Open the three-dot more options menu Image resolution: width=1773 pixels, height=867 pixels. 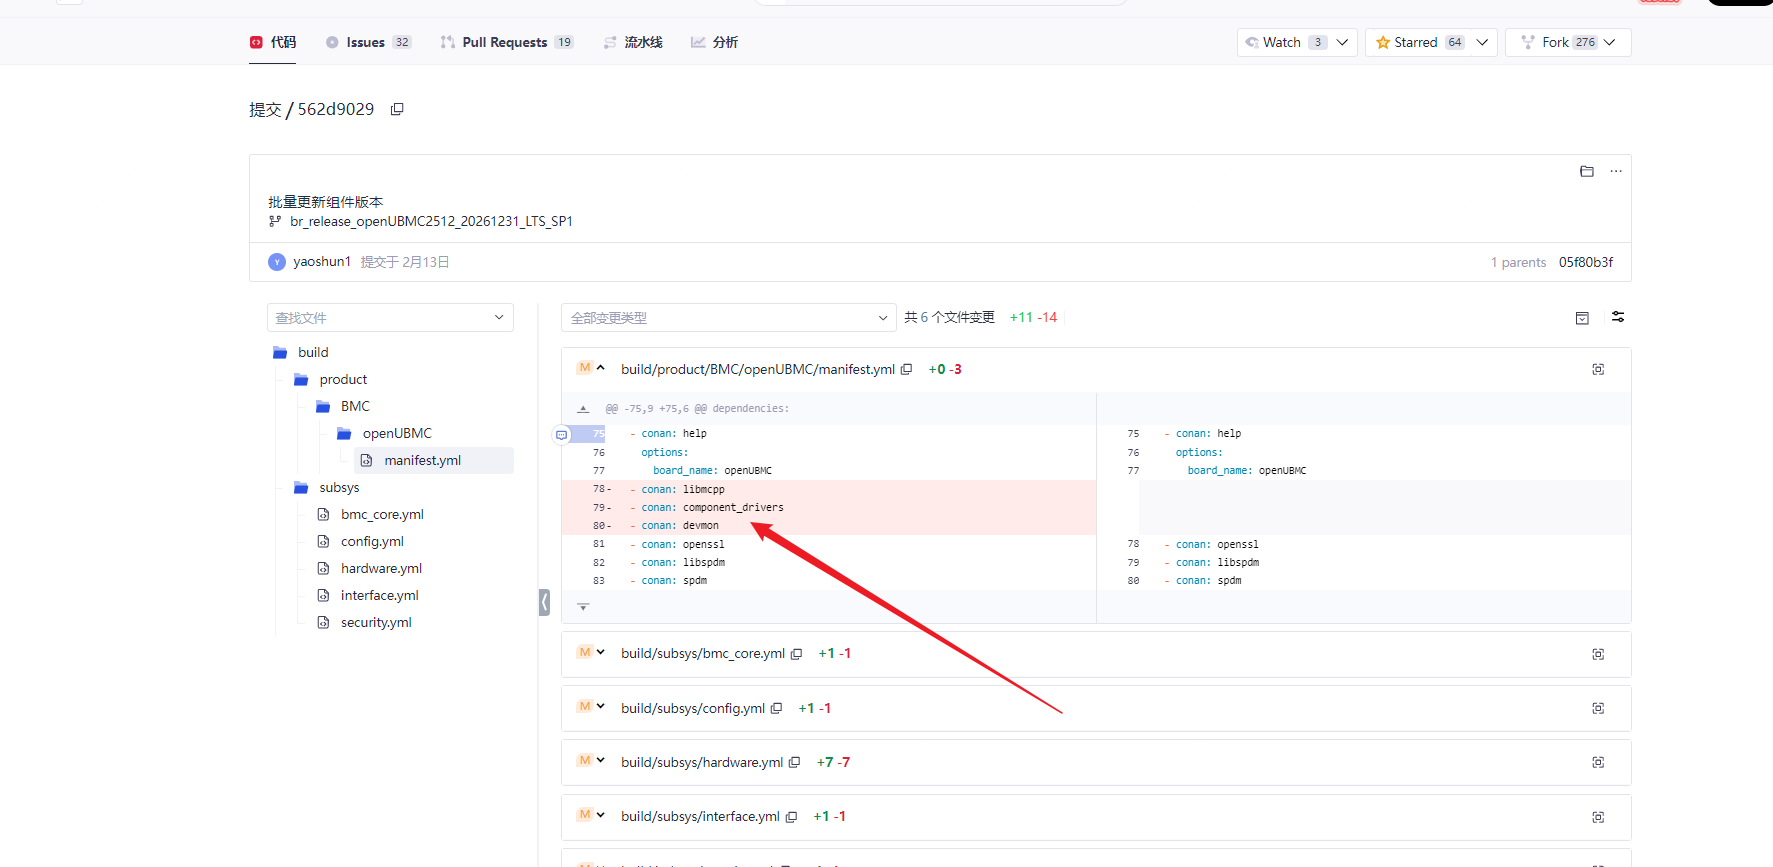(x=1616, y=171)
